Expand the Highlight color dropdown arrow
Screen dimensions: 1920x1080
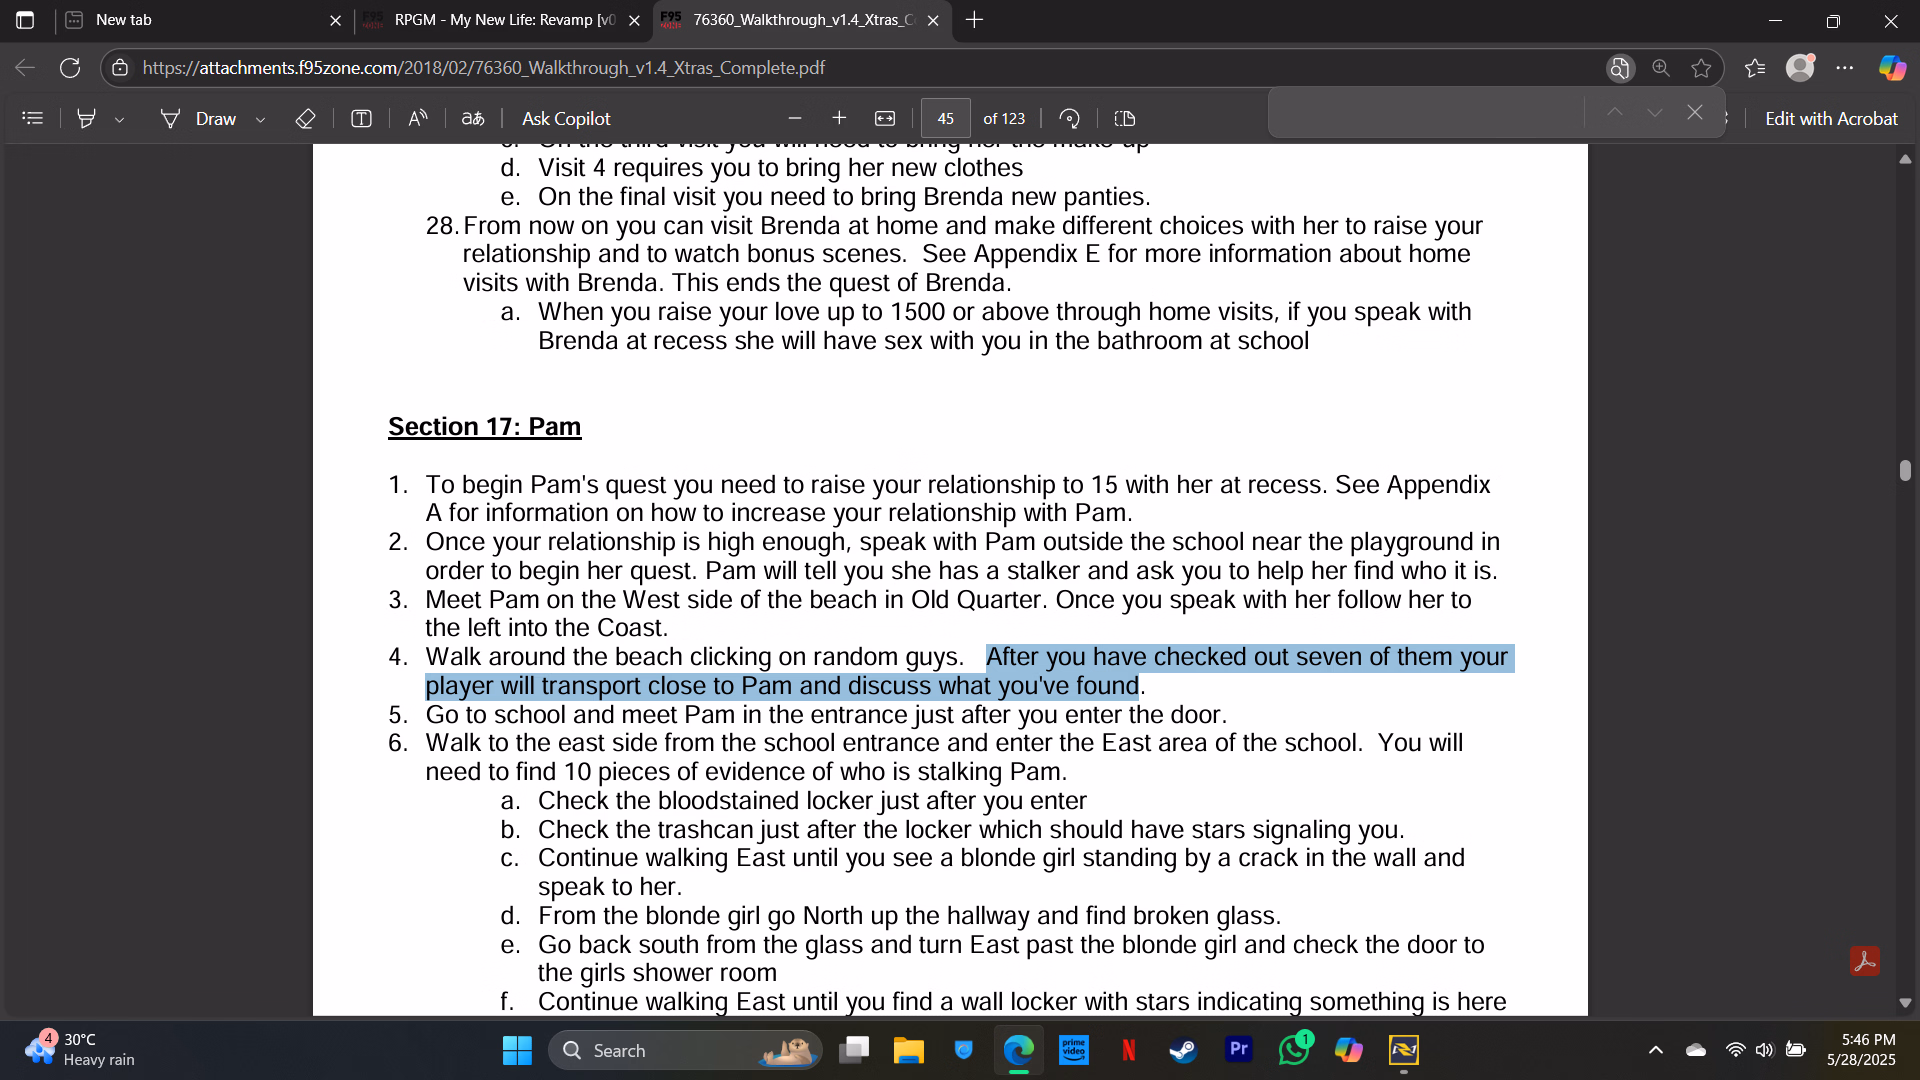click(x=120, y=119)
